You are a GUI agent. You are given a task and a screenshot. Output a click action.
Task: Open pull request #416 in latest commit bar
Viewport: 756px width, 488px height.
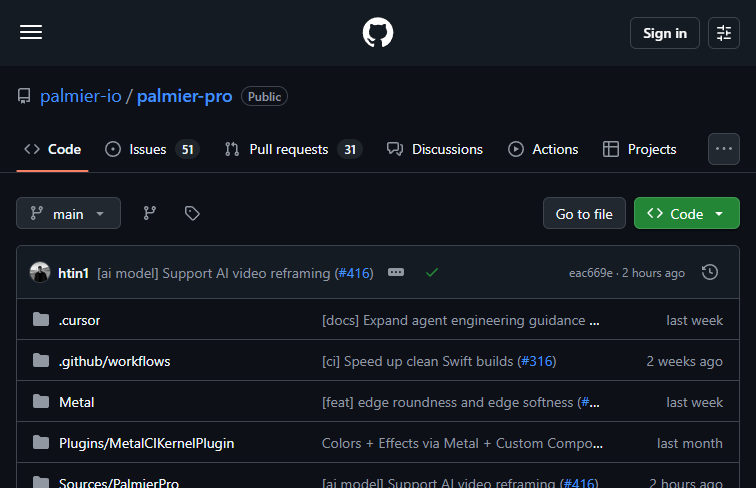click(354, 273)
